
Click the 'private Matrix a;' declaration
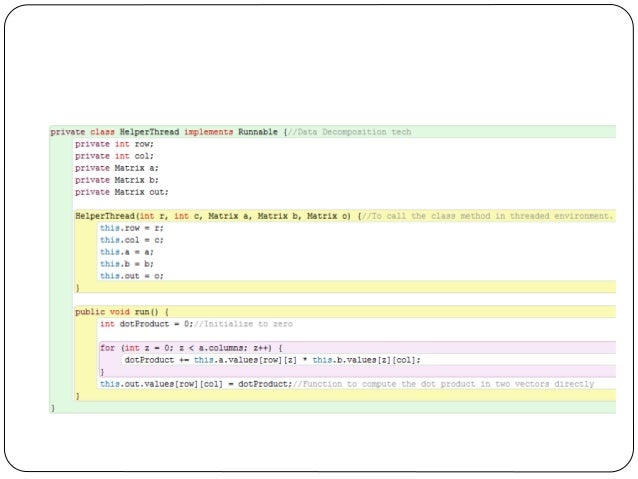tap(116, 168)
